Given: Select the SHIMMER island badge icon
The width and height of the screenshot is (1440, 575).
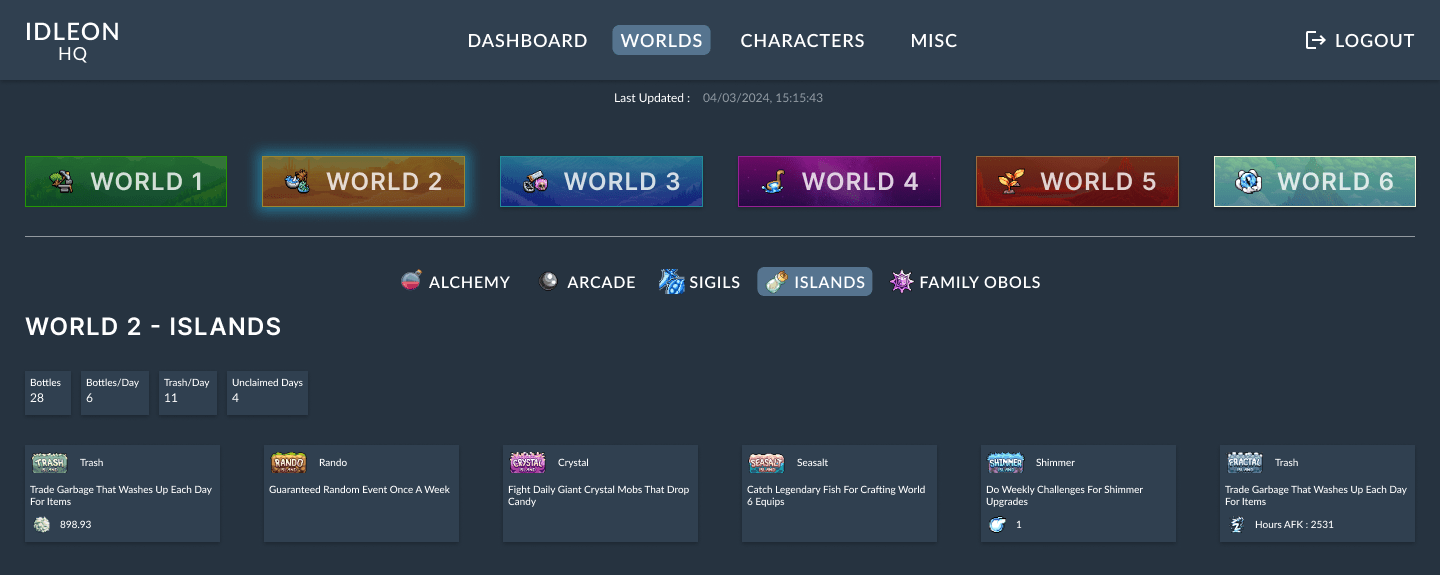Looking at the screenshot, I should tap(1005, 463).
